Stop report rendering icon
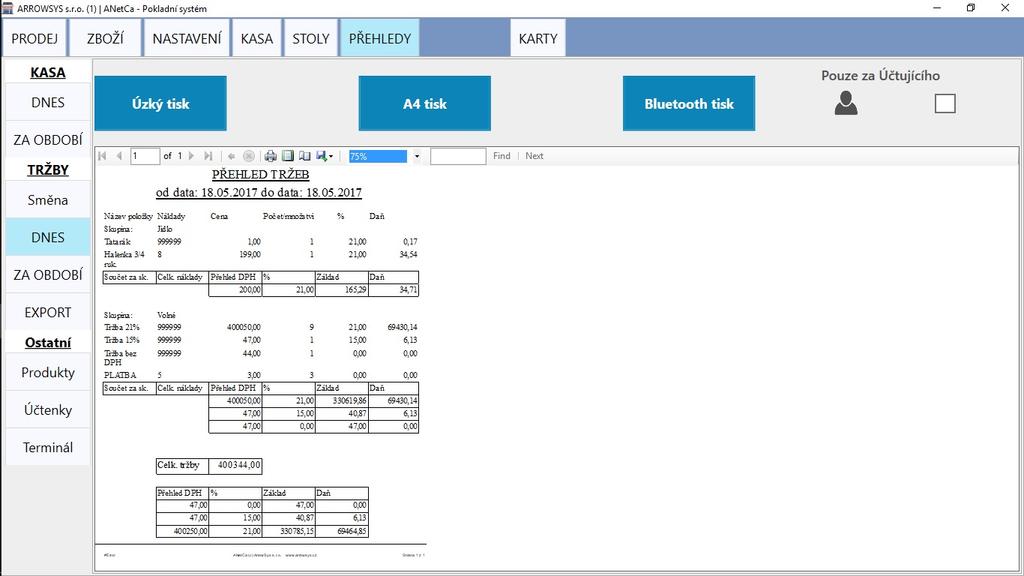Screen dimensions: 1024x576 (x=249, y=156)
